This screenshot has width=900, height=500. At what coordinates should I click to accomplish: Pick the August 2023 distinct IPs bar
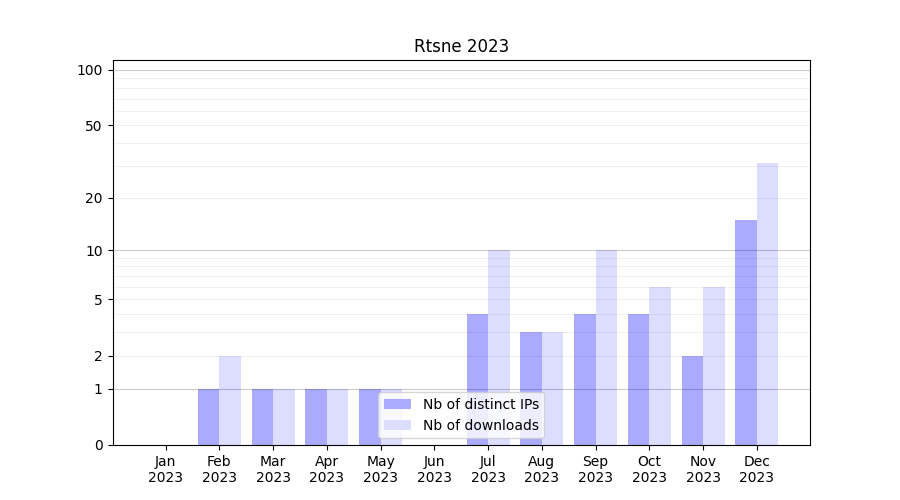coord(531,388)
